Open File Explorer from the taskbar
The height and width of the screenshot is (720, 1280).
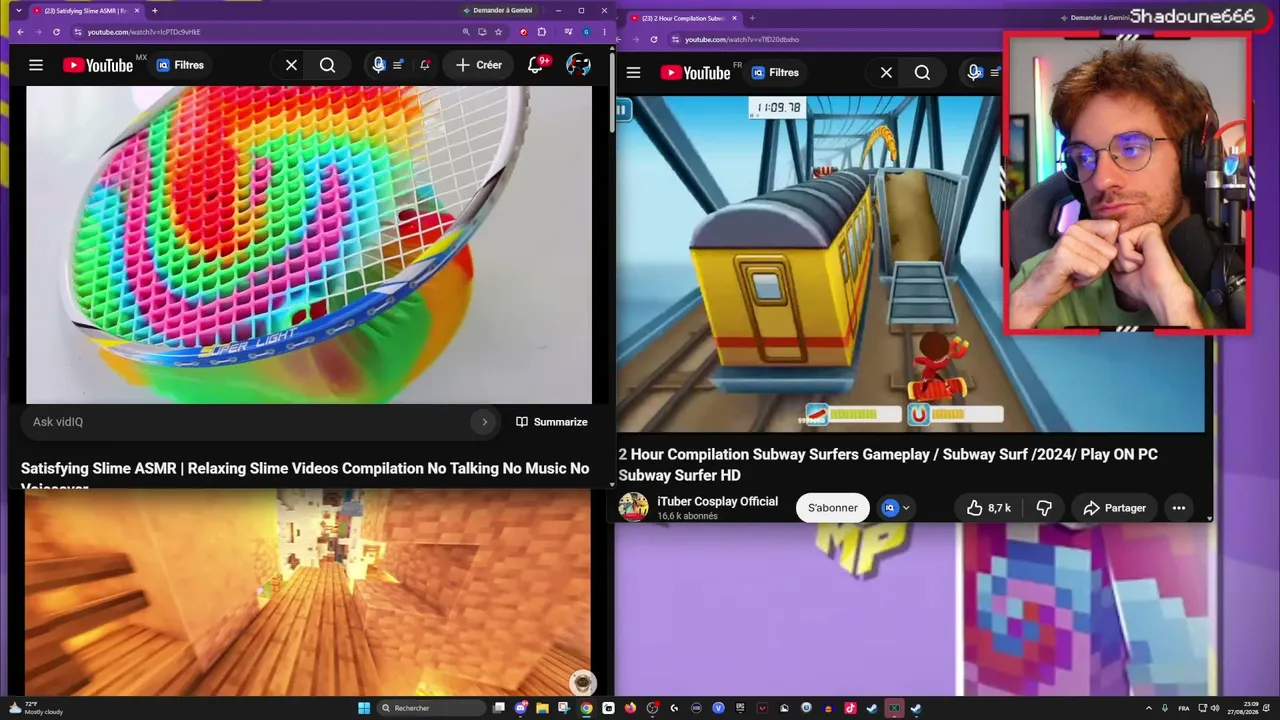pyautogui.click(x=543, y=708)
